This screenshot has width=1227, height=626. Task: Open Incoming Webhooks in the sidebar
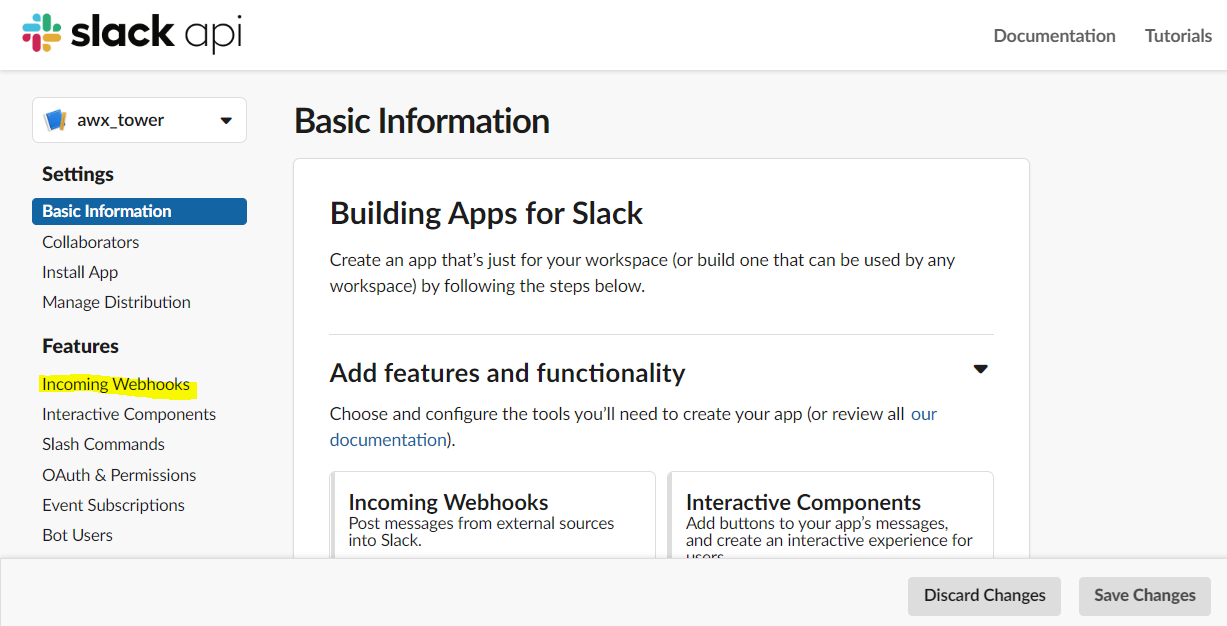pyautogui.click(x=116, y=384)
